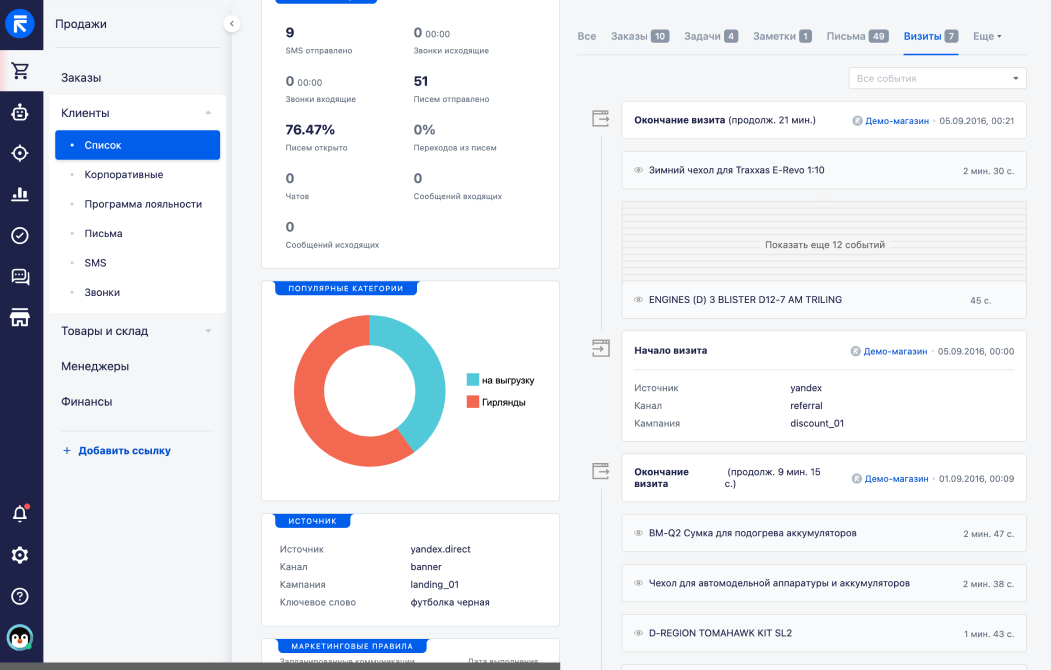Expand the 'Еще' tab dropdown
This screenshot has width=1051, height=670.
point(987,36)
